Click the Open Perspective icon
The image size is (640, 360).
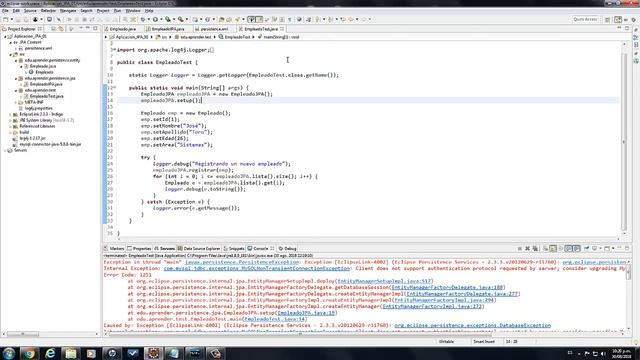pos(607,19)
